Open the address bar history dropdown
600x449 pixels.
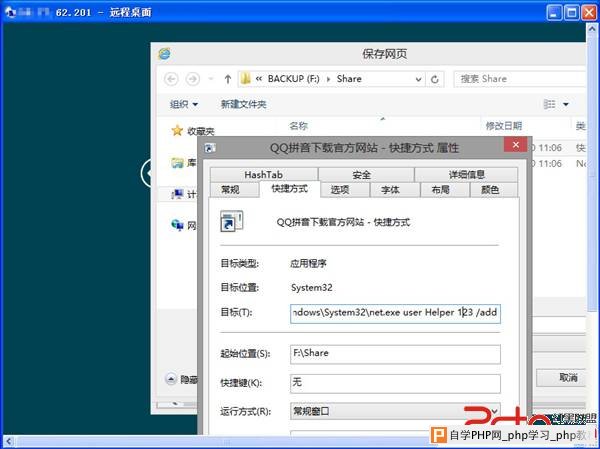tap(418, 79)
